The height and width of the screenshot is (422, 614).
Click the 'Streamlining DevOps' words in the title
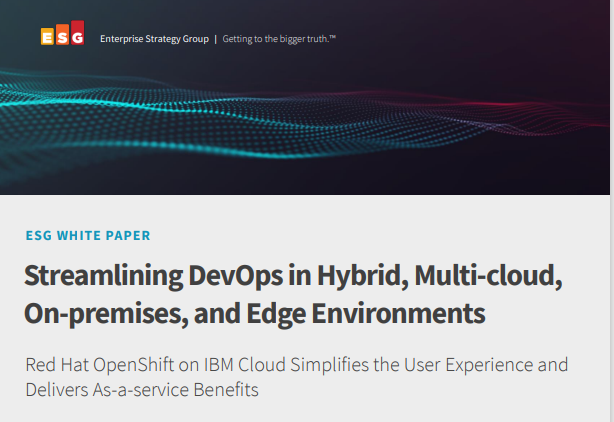(144, 274)
